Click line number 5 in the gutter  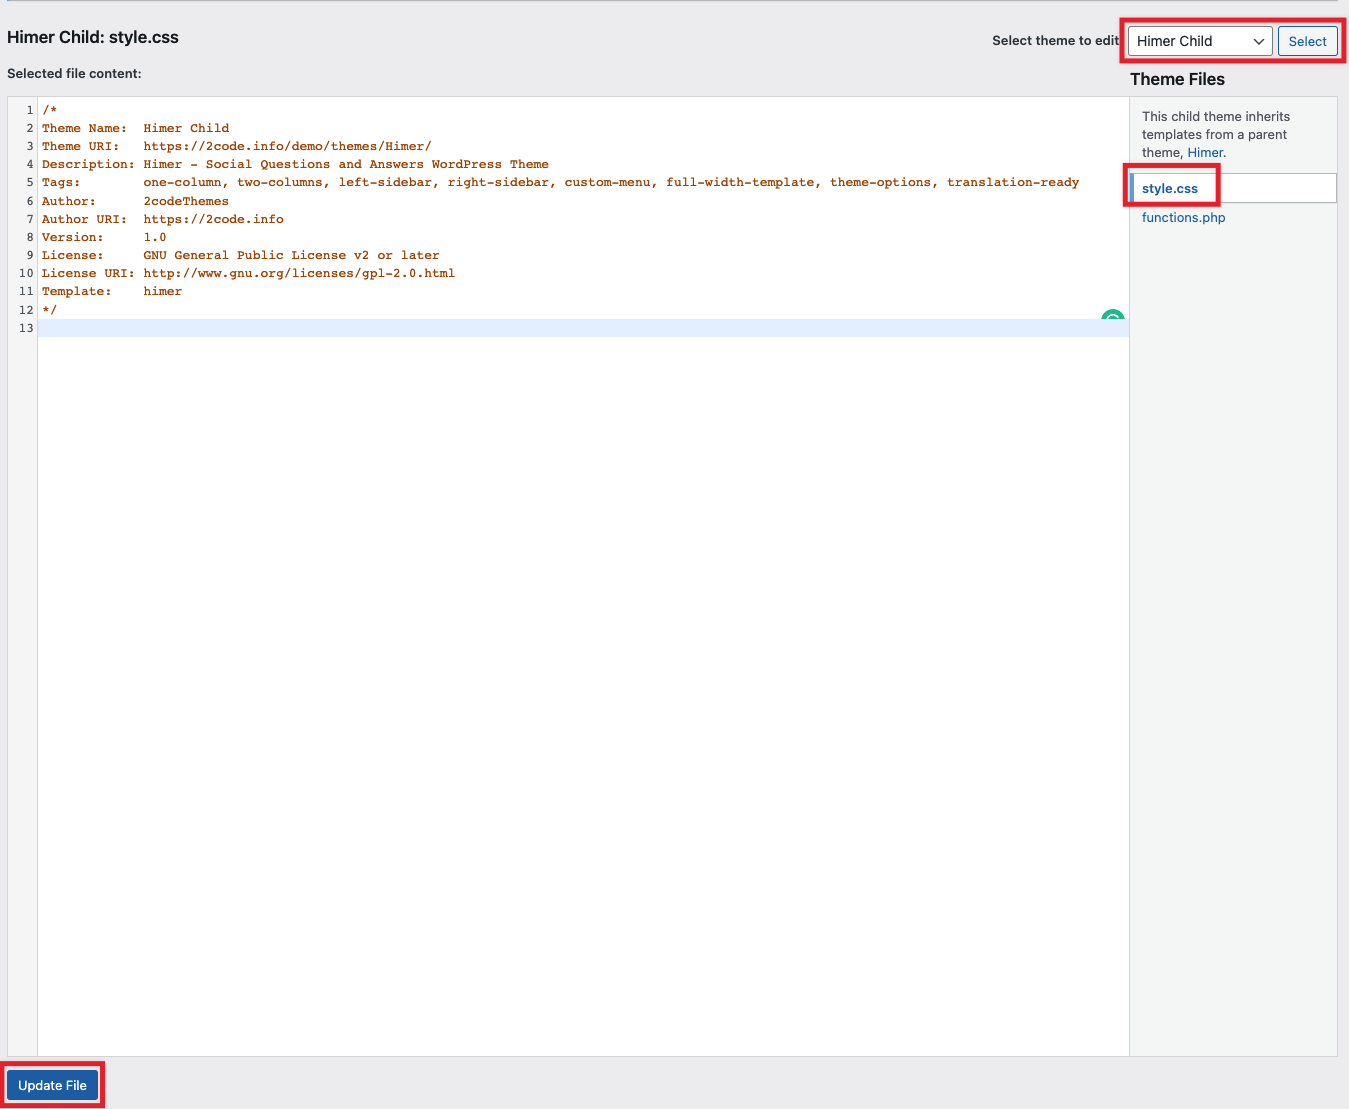(x=28, y=182)
